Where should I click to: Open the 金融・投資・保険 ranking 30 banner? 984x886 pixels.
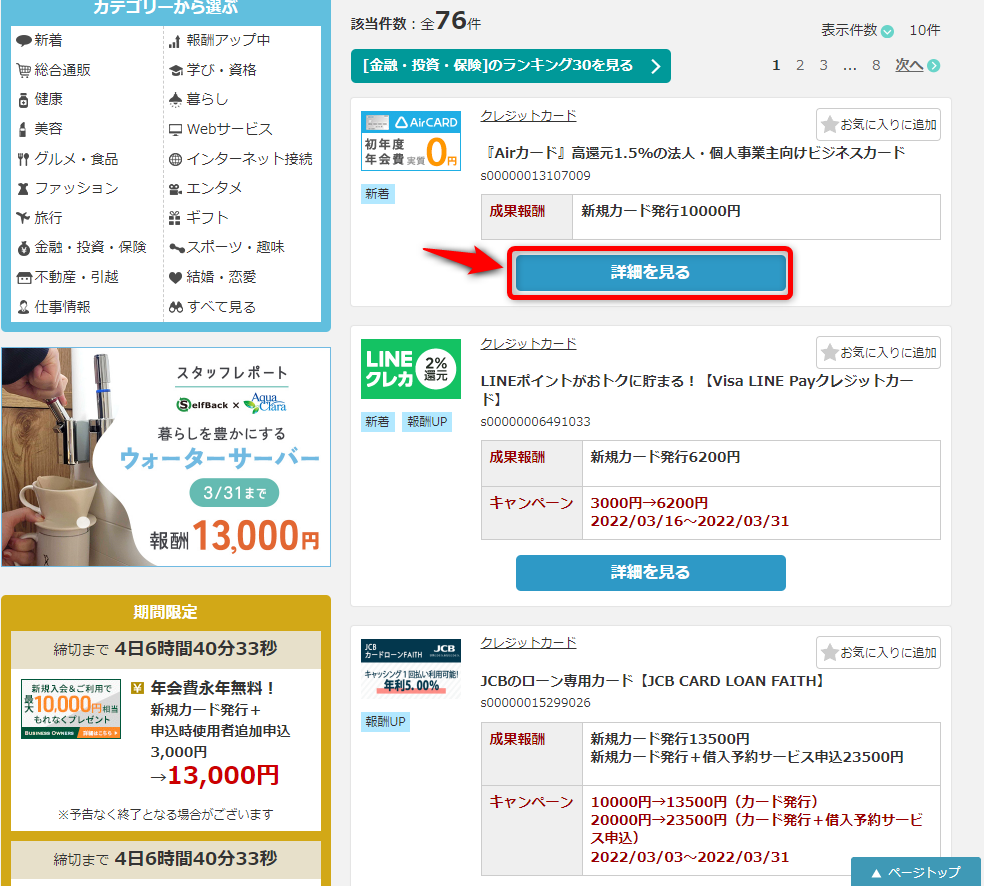[x=511, y=66]
